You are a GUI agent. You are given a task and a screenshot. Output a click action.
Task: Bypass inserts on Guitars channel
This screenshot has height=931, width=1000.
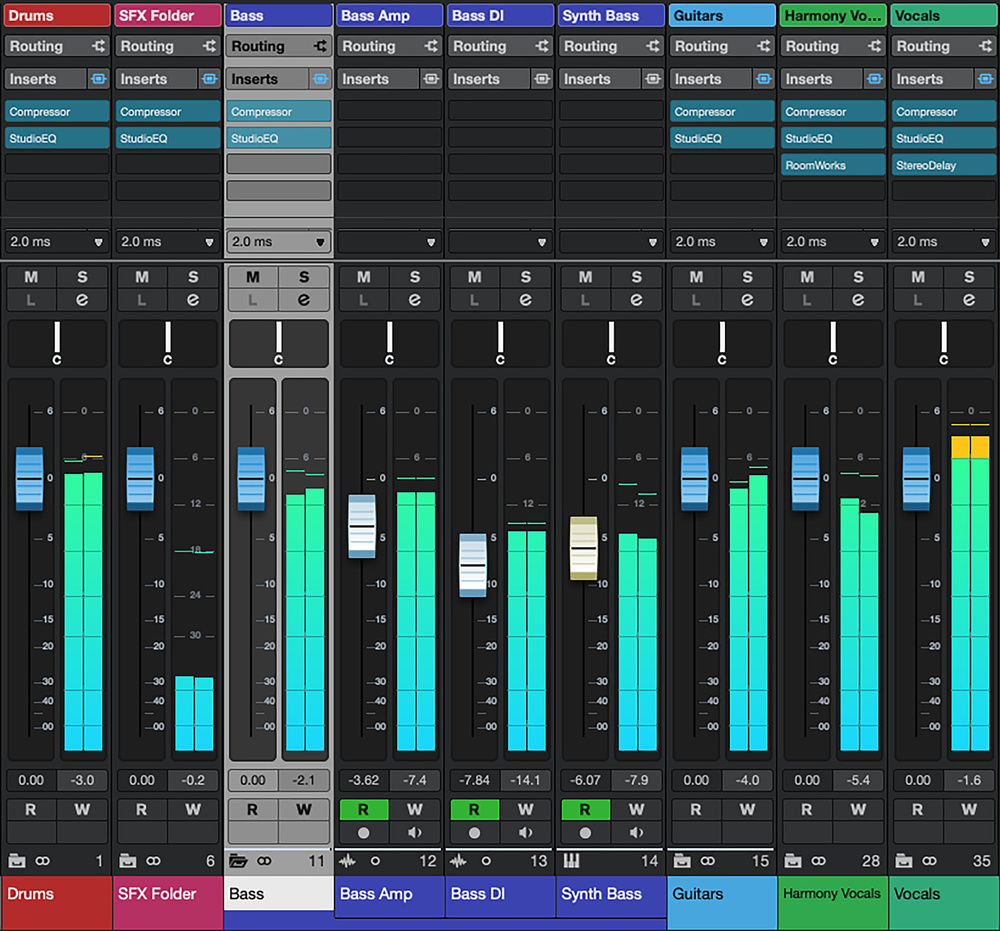[x=763, y=78]
